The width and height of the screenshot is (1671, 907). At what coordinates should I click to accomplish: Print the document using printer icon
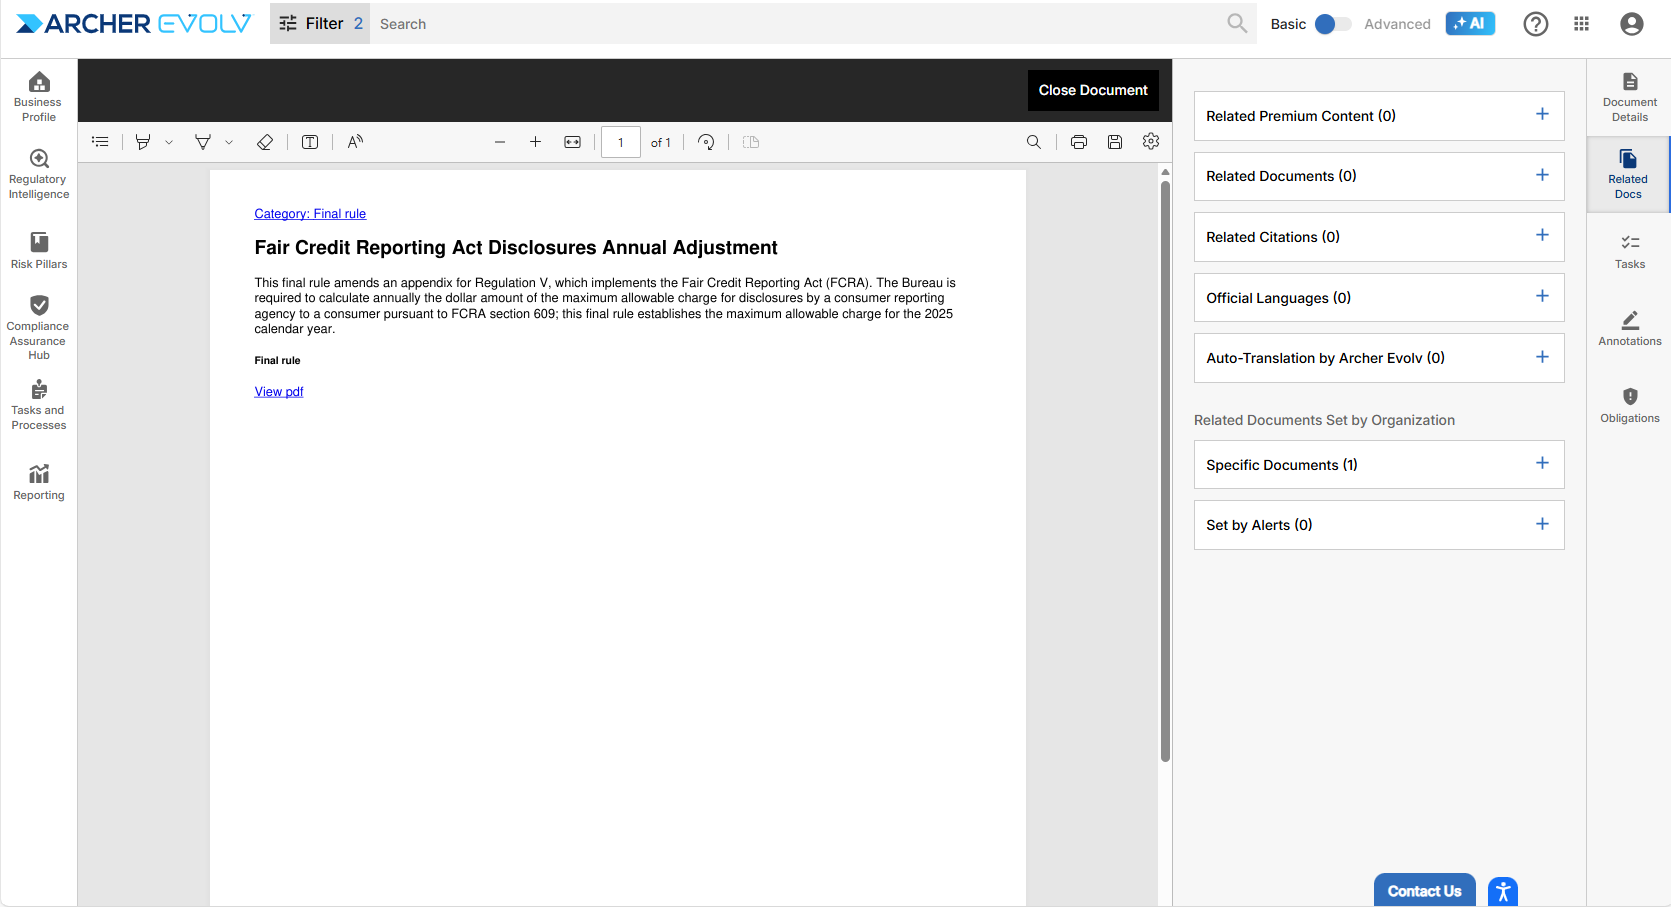[1079, 142]
